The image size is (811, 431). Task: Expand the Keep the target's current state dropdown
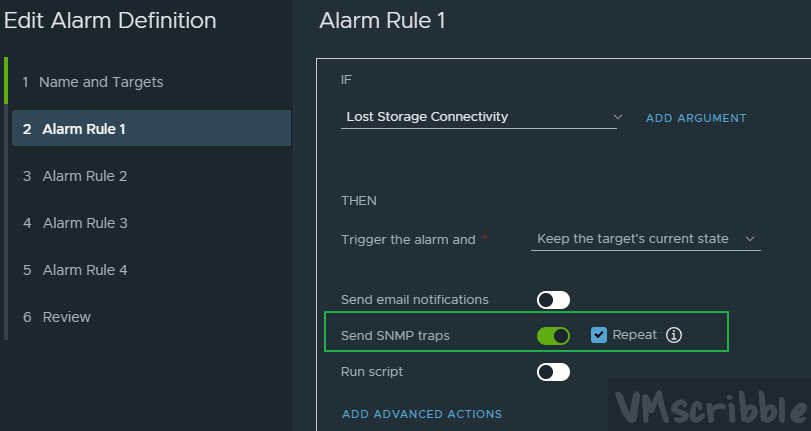pos(645,239)
